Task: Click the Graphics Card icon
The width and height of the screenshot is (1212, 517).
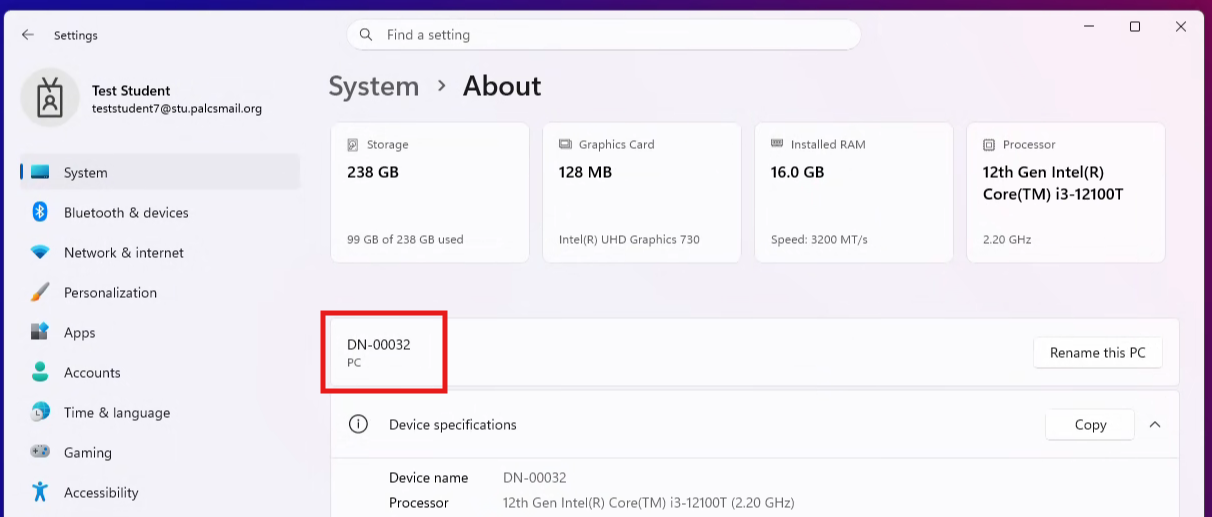Action: (565, 144)
